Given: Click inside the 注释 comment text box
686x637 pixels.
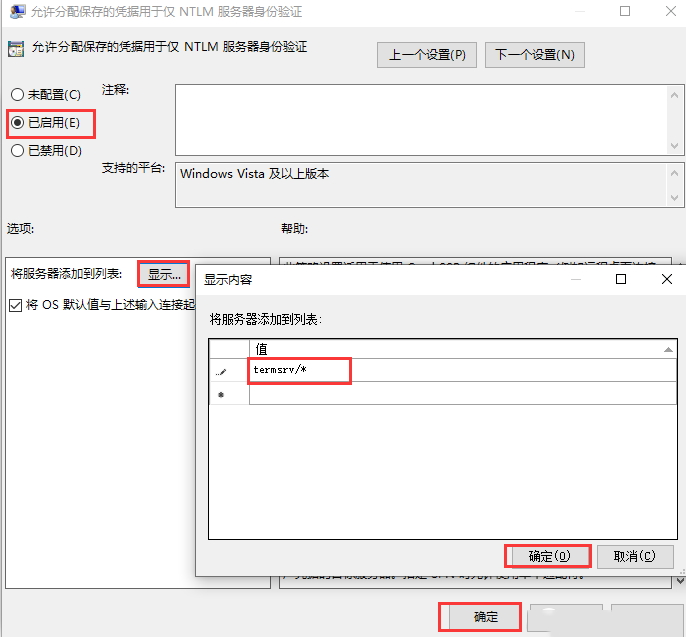Looking at the screenshot, I should coord(422,120).
